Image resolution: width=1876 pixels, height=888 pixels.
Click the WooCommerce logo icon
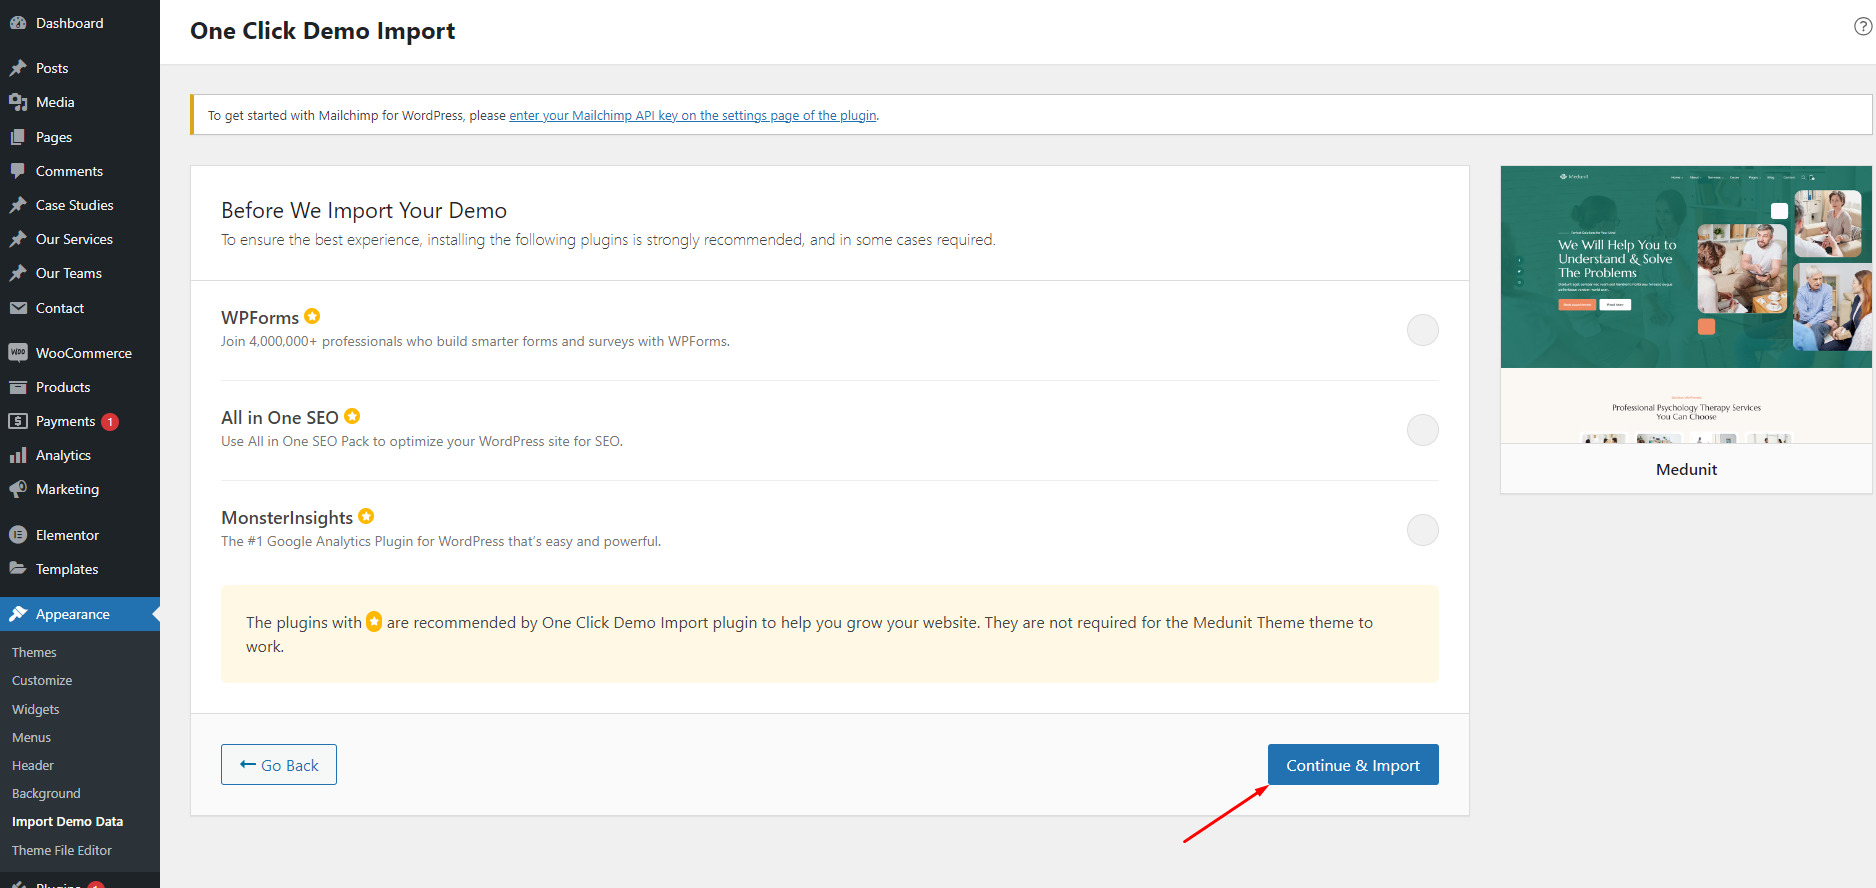coord(18,353)
